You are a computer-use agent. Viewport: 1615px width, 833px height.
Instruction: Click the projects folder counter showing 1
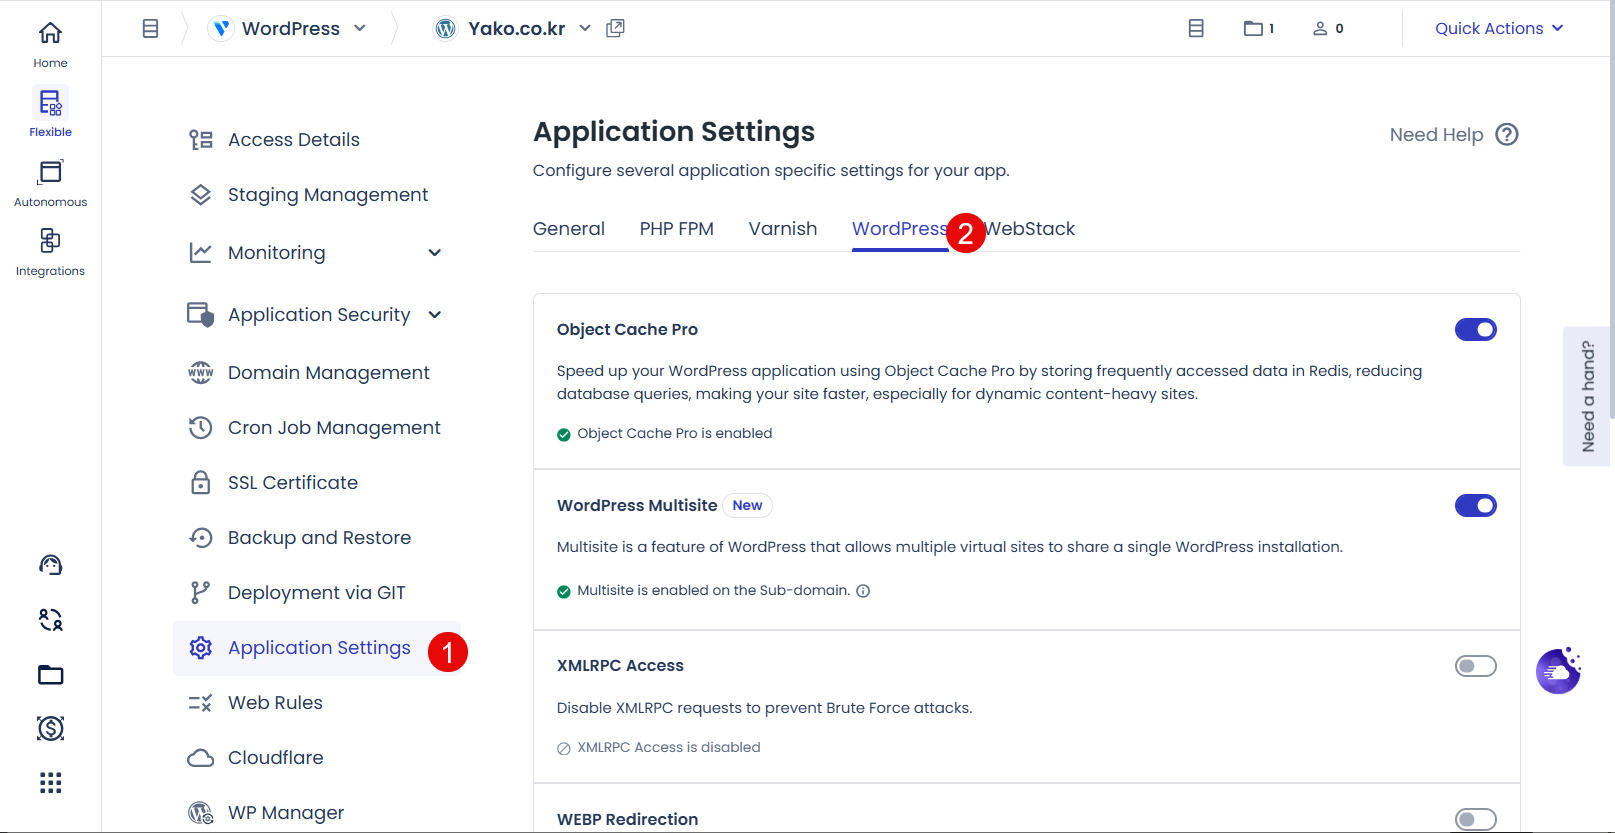1258,29
